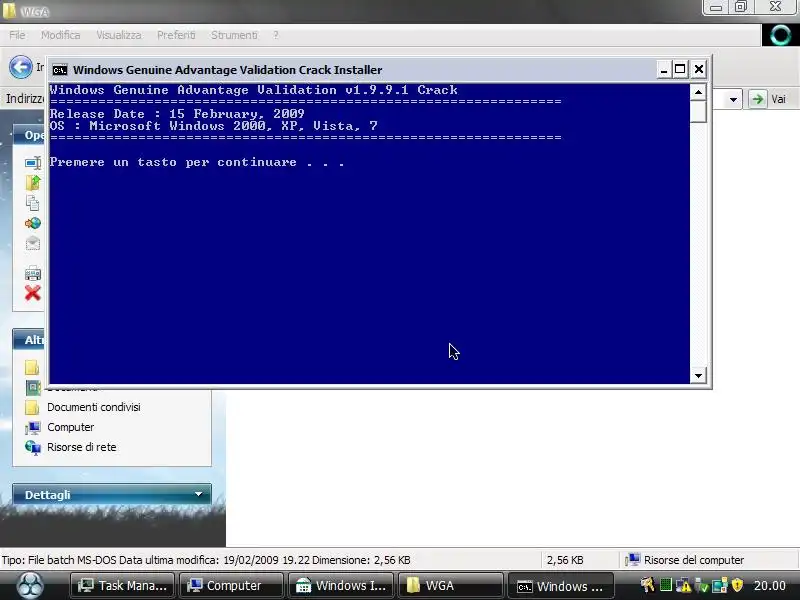The width and height of the screenshot is (800, 600).
Task: Click the console scrollbar thumb
Action: click(698, 111)
